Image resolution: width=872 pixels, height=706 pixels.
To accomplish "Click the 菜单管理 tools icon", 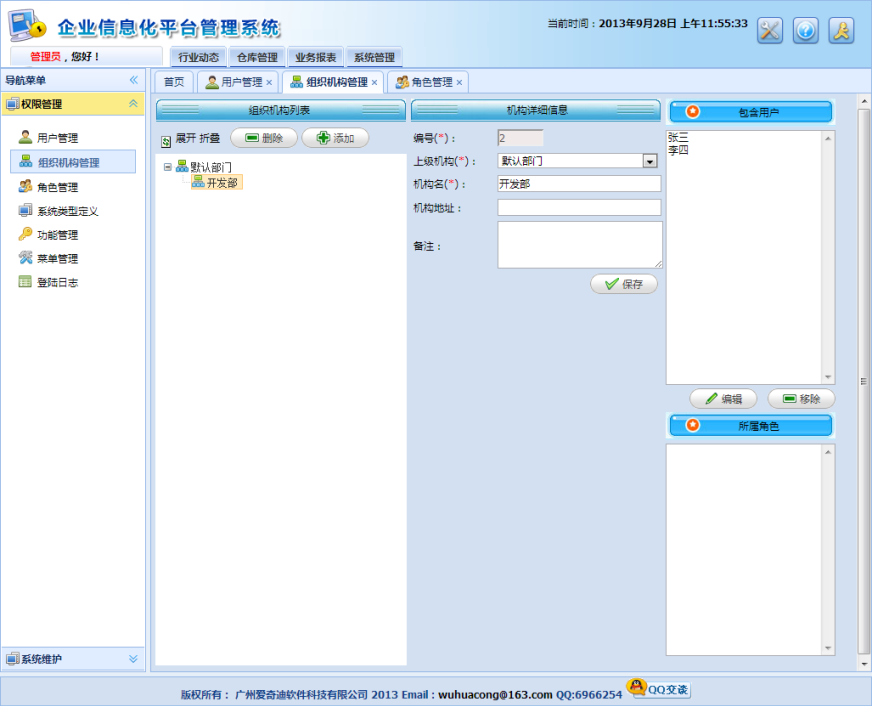I will pyautogui.click(x=25, y=257).
